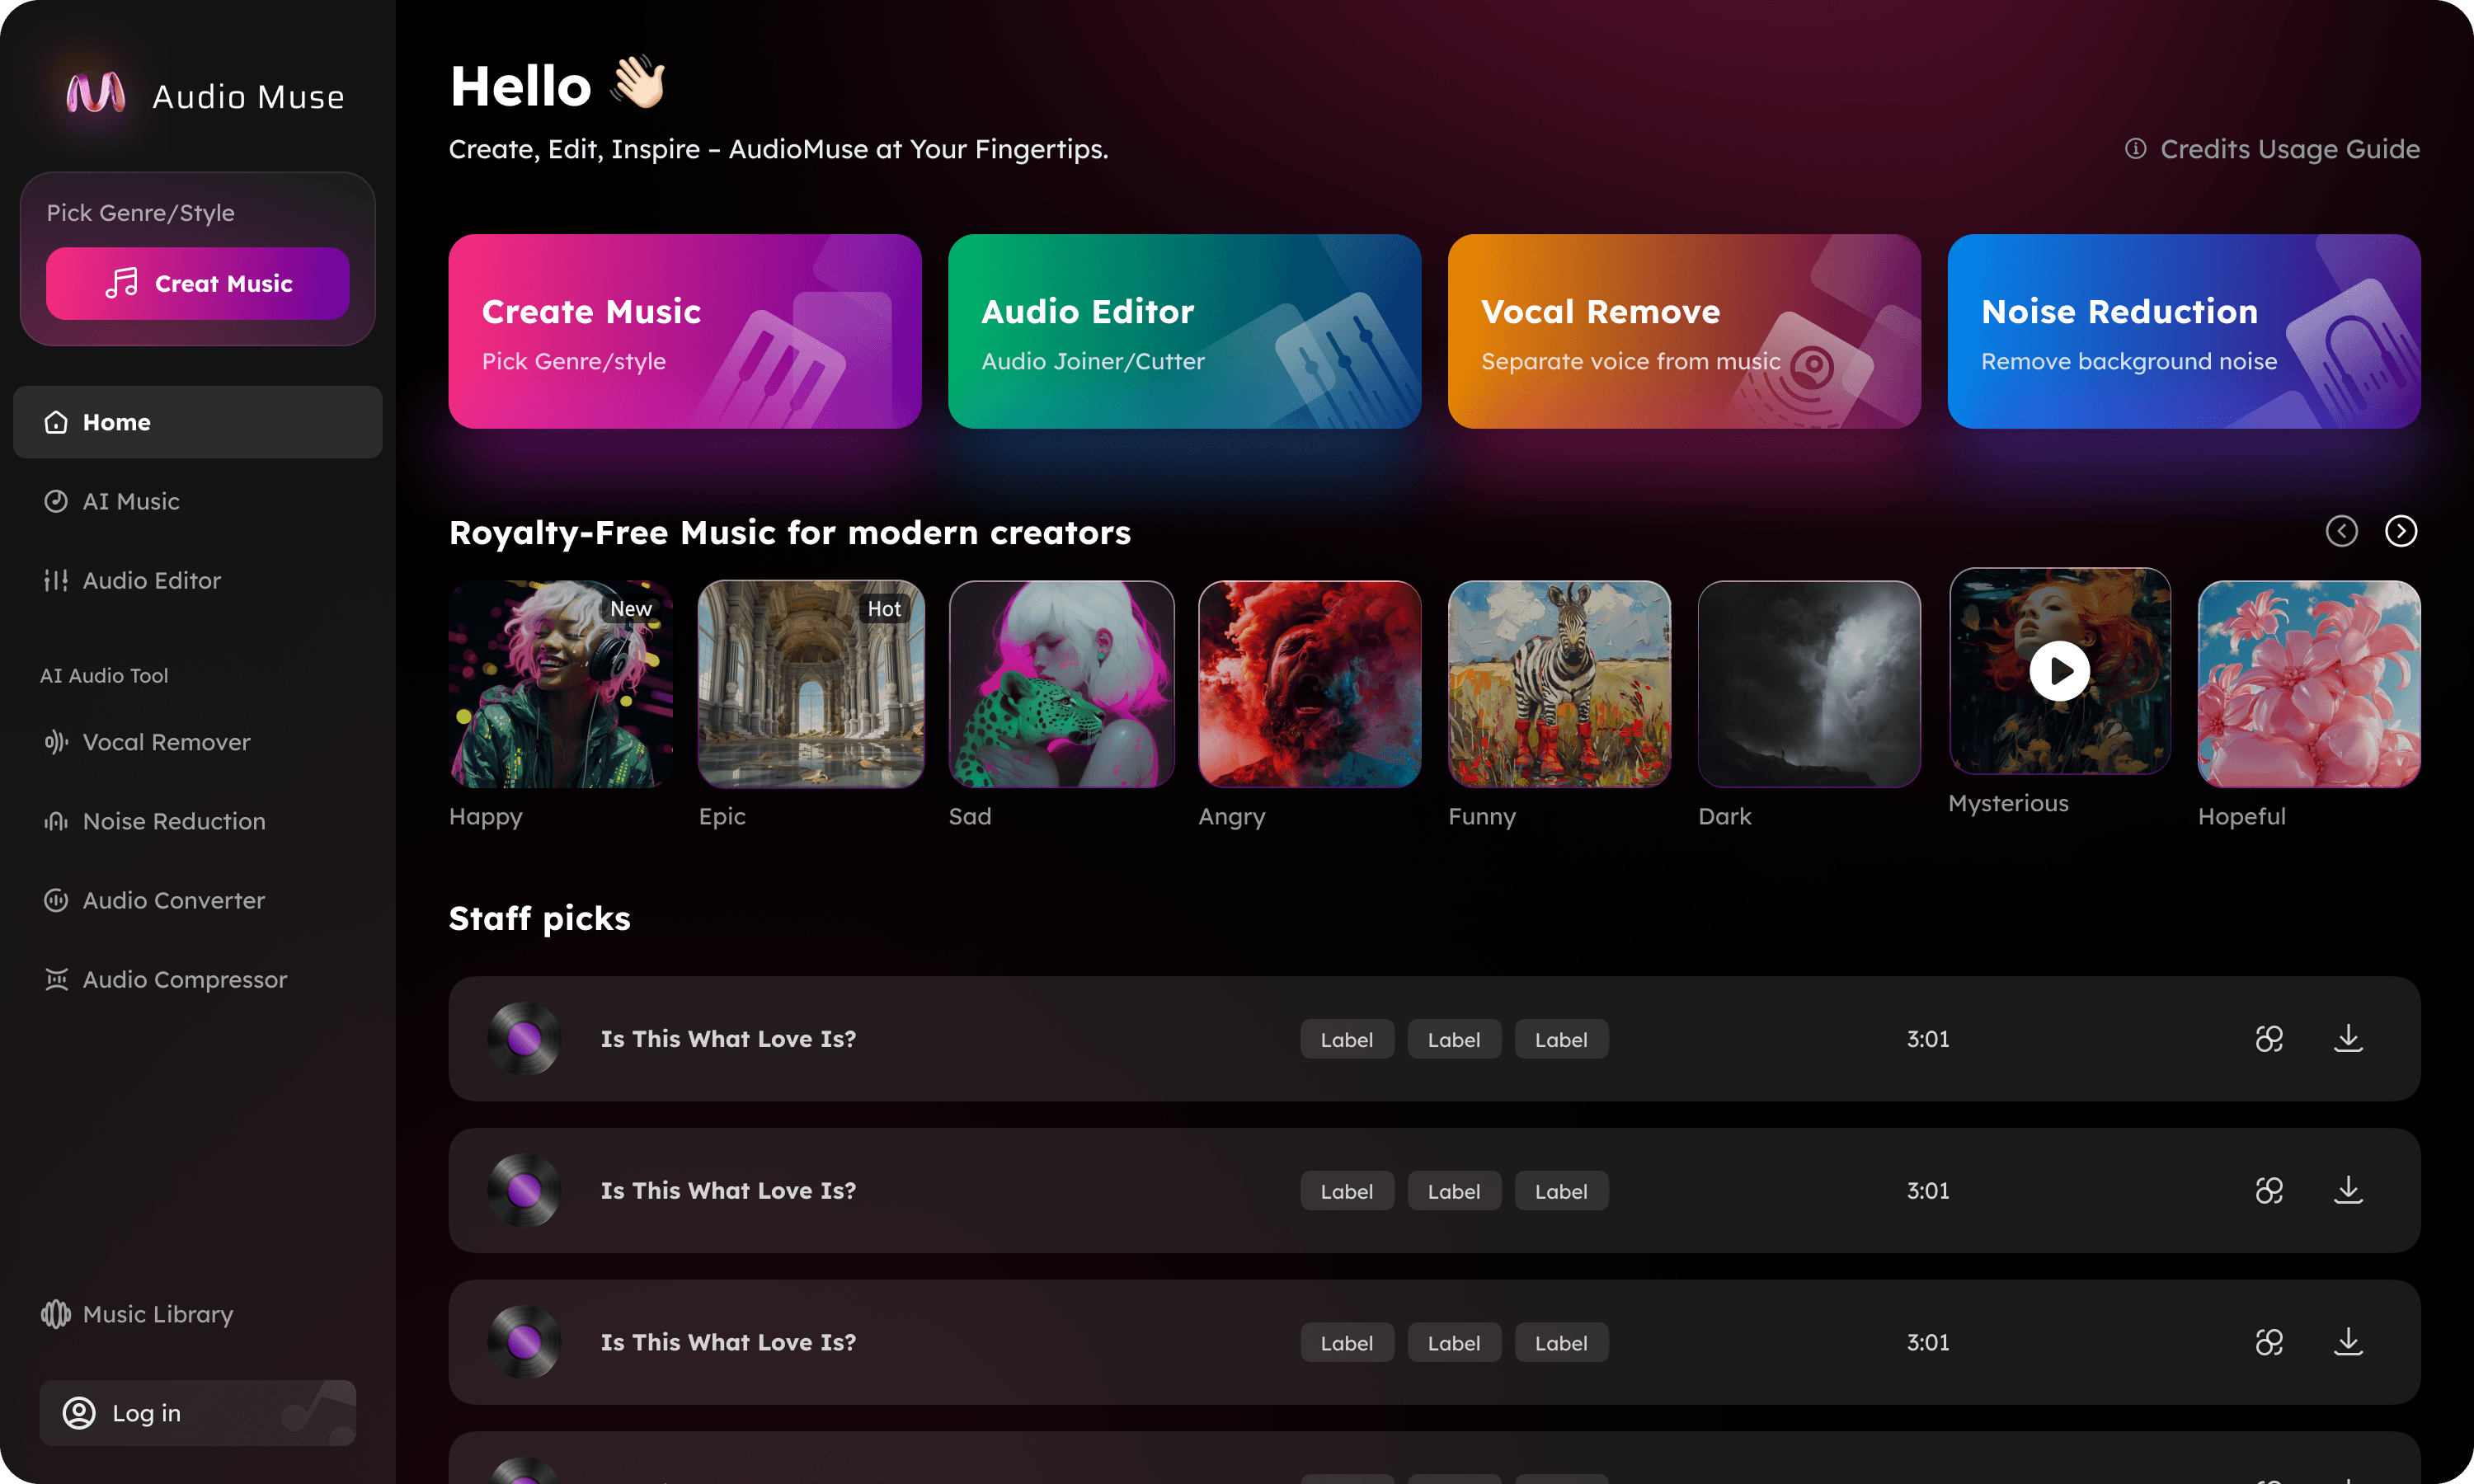Click vinyl disc icon of first staff pick
This screenshot has width=2474, height=1484.
(524, 1039)
